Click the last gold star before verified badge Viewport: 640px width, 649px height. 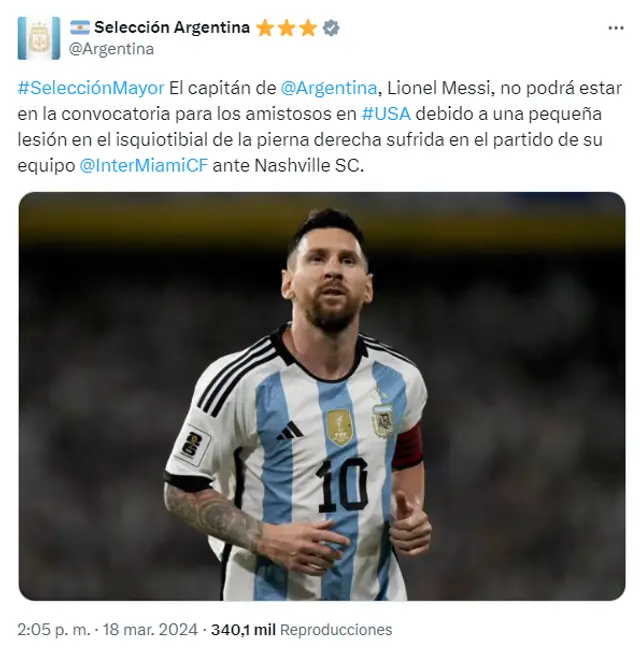pos(308,28)
